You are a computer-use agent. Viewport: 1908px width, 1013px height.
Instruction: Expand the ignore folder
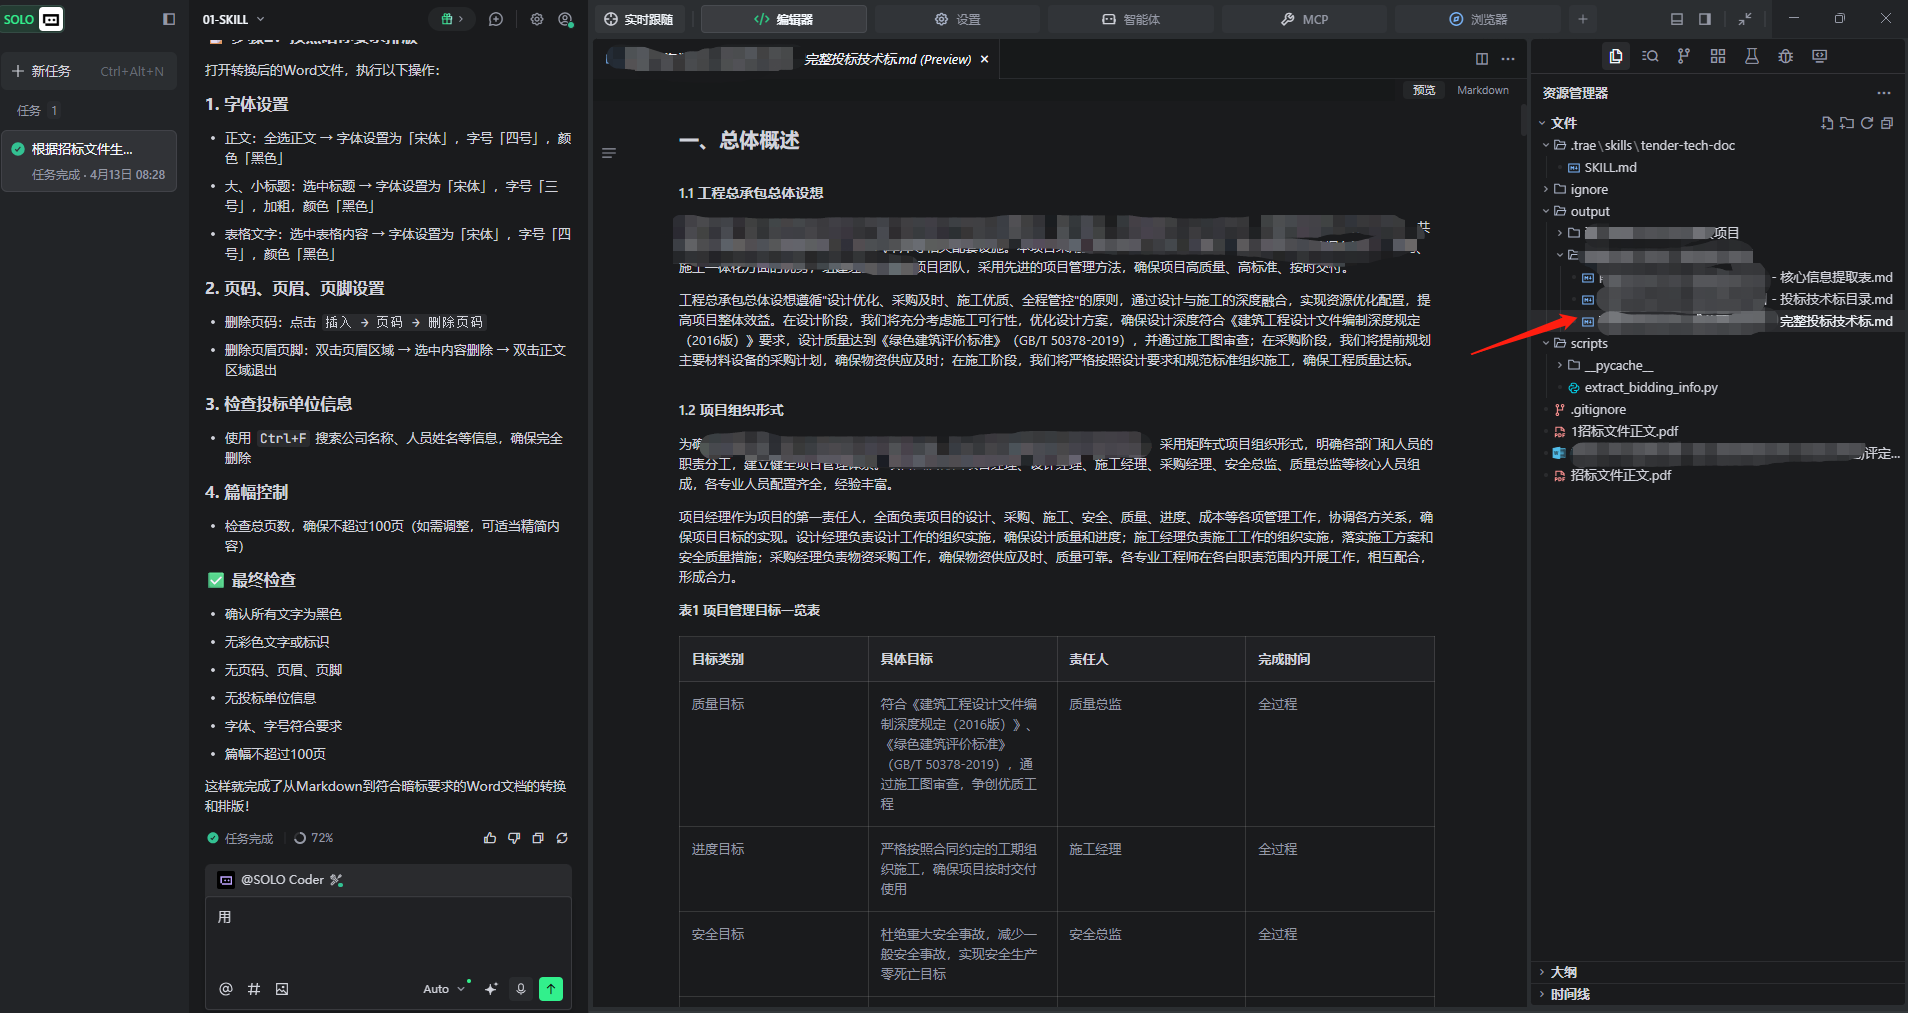click(1588, 189)
